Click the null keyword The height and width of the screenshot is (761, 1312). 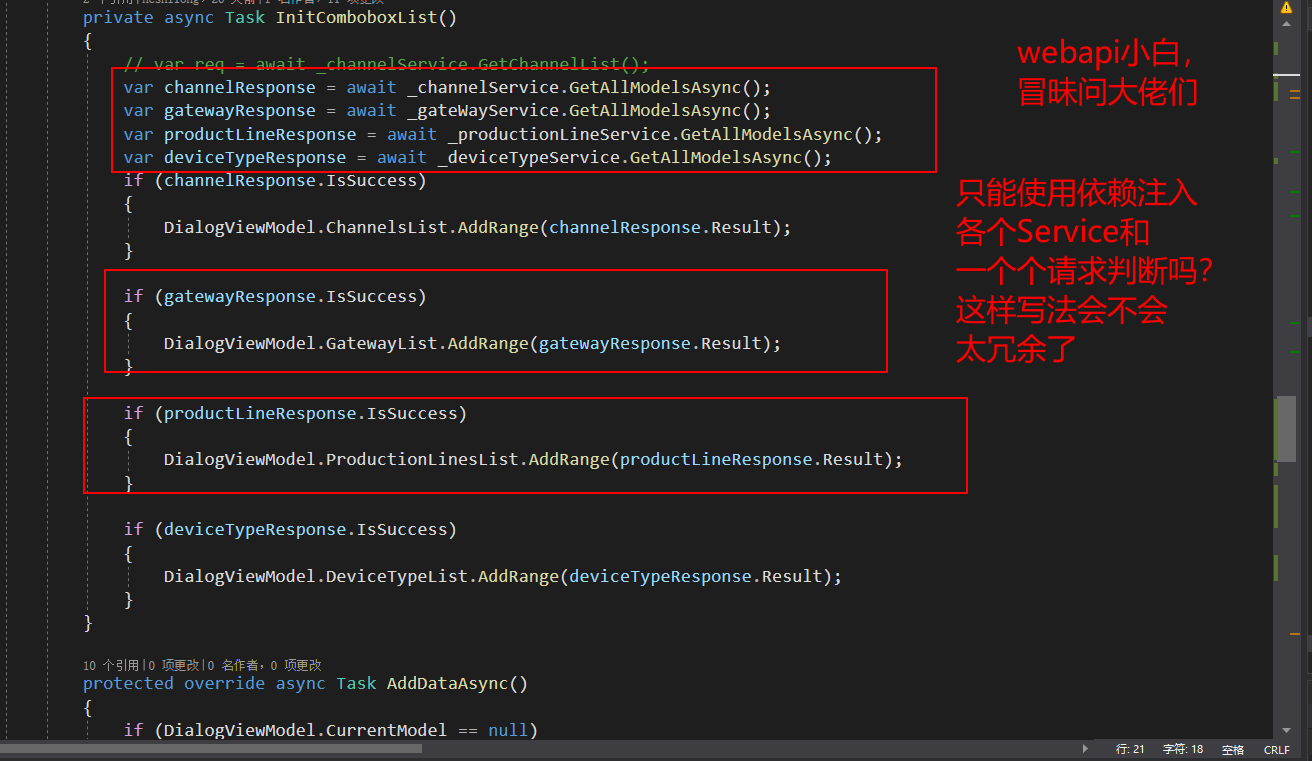[508, 730]
